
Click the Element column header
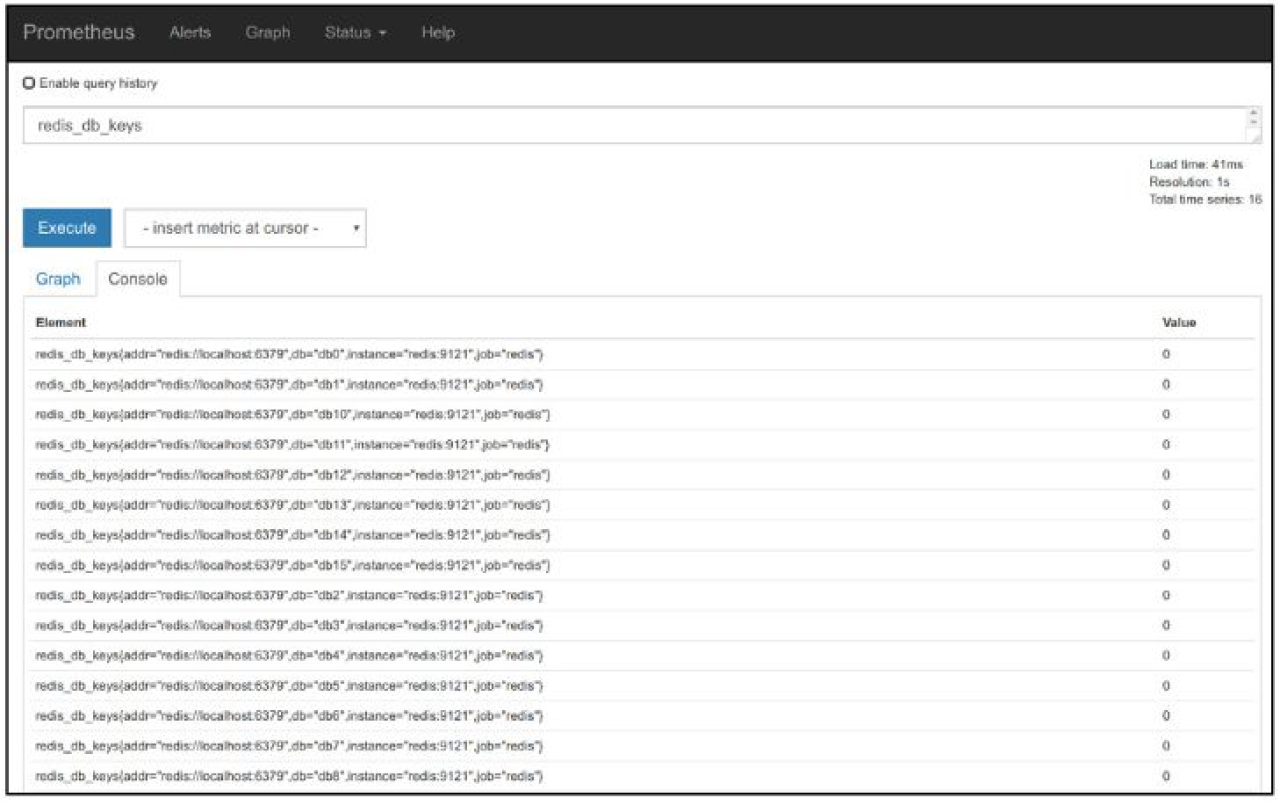61,323
